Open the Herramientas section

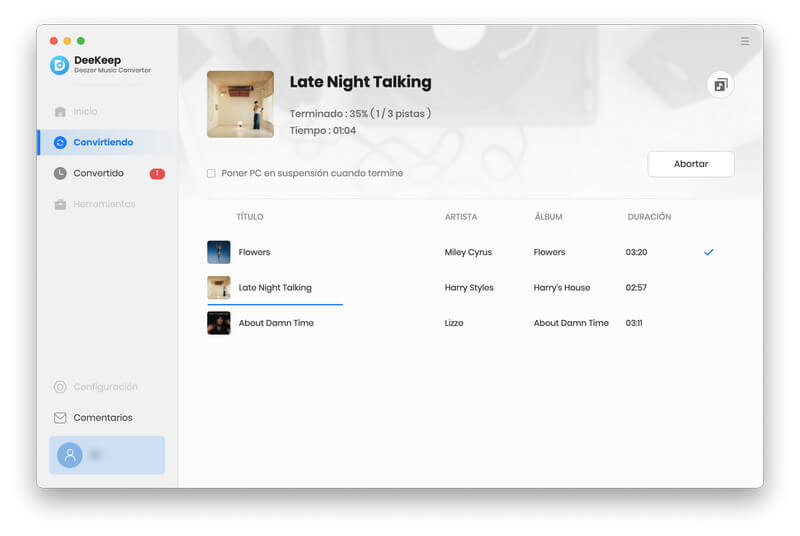(x=103, y=204)
